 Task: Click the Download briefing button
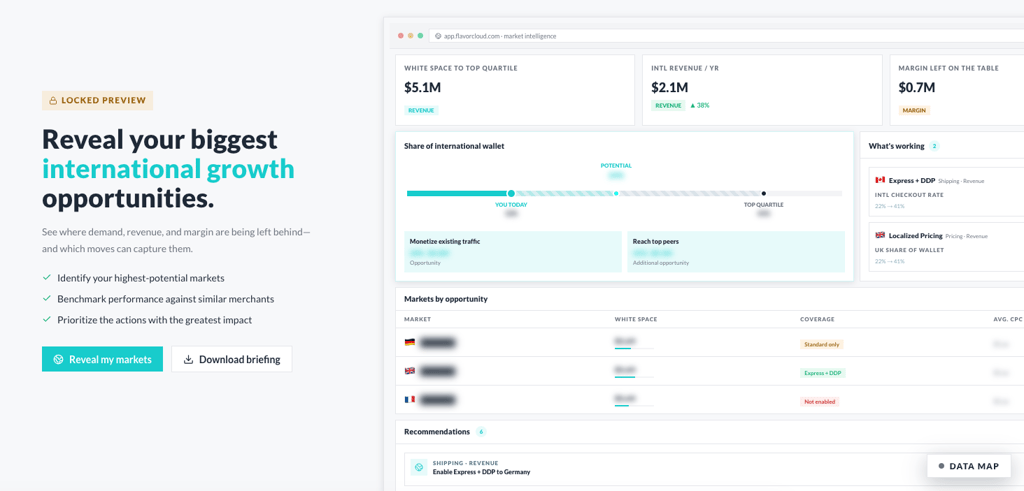point(232,359)
